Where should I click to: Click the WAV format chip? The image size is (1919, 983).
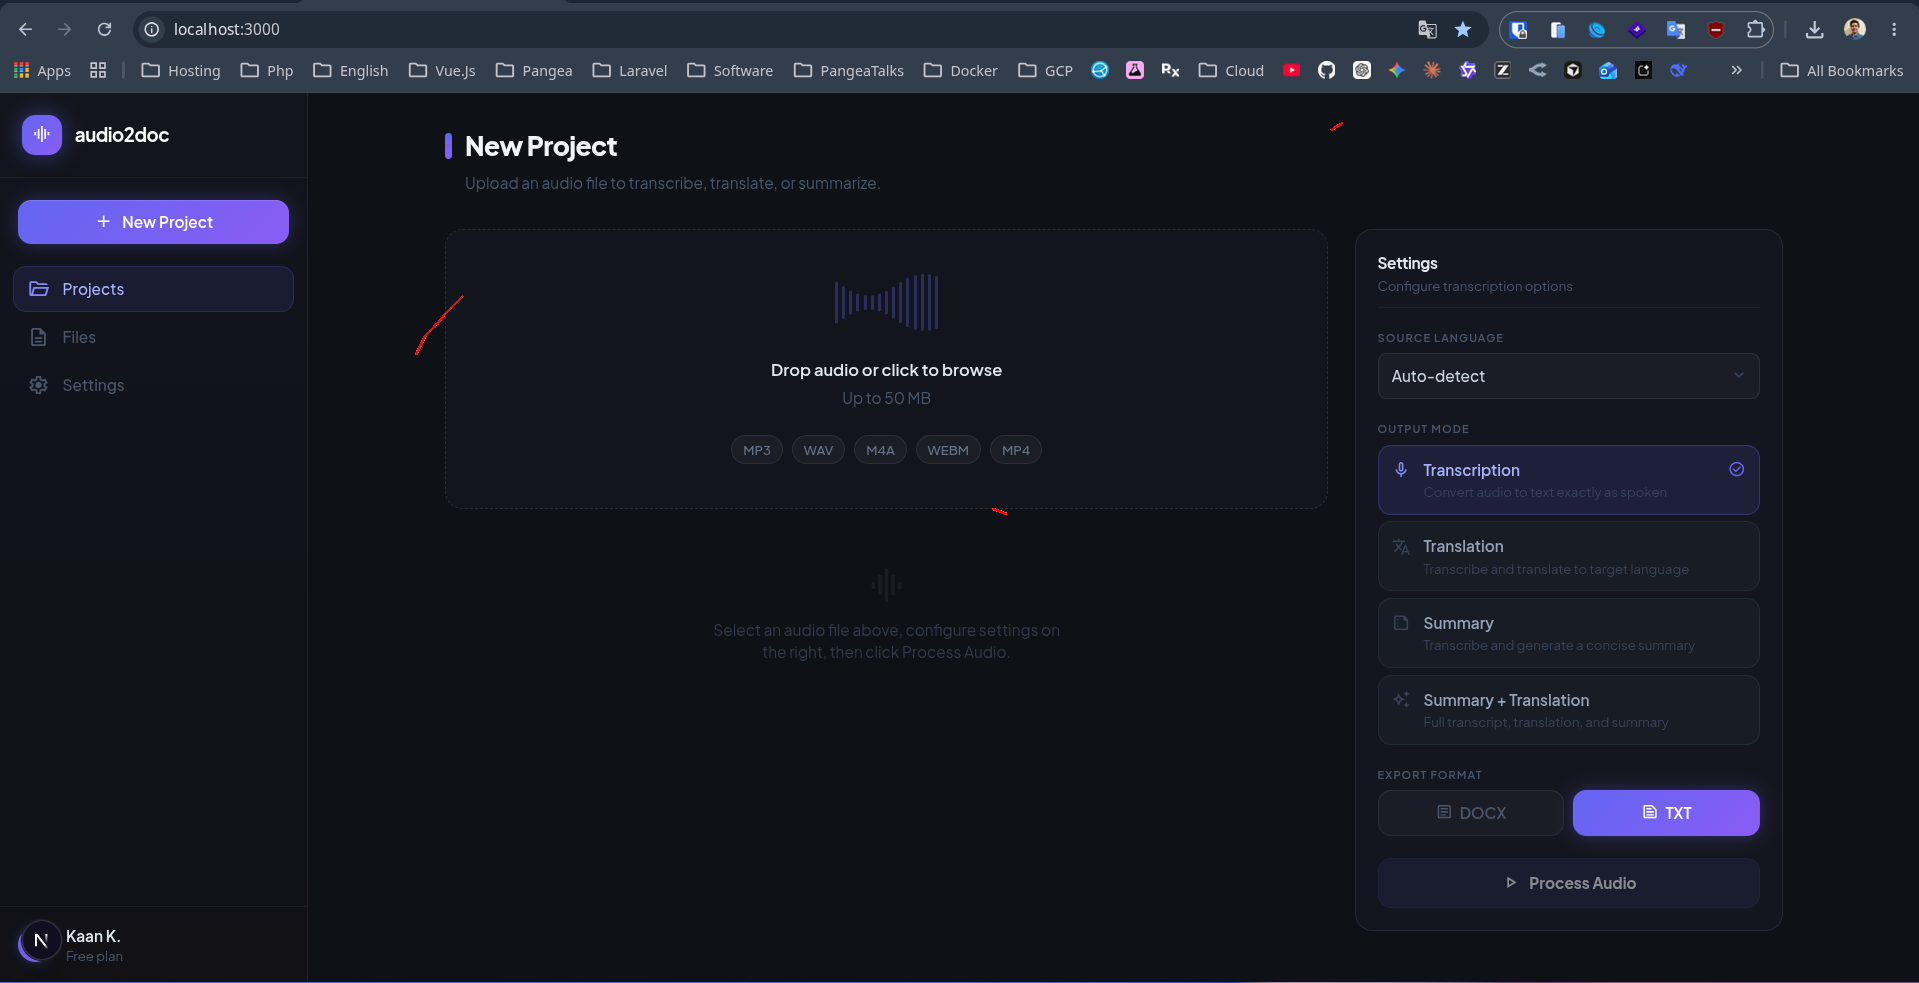818,450
